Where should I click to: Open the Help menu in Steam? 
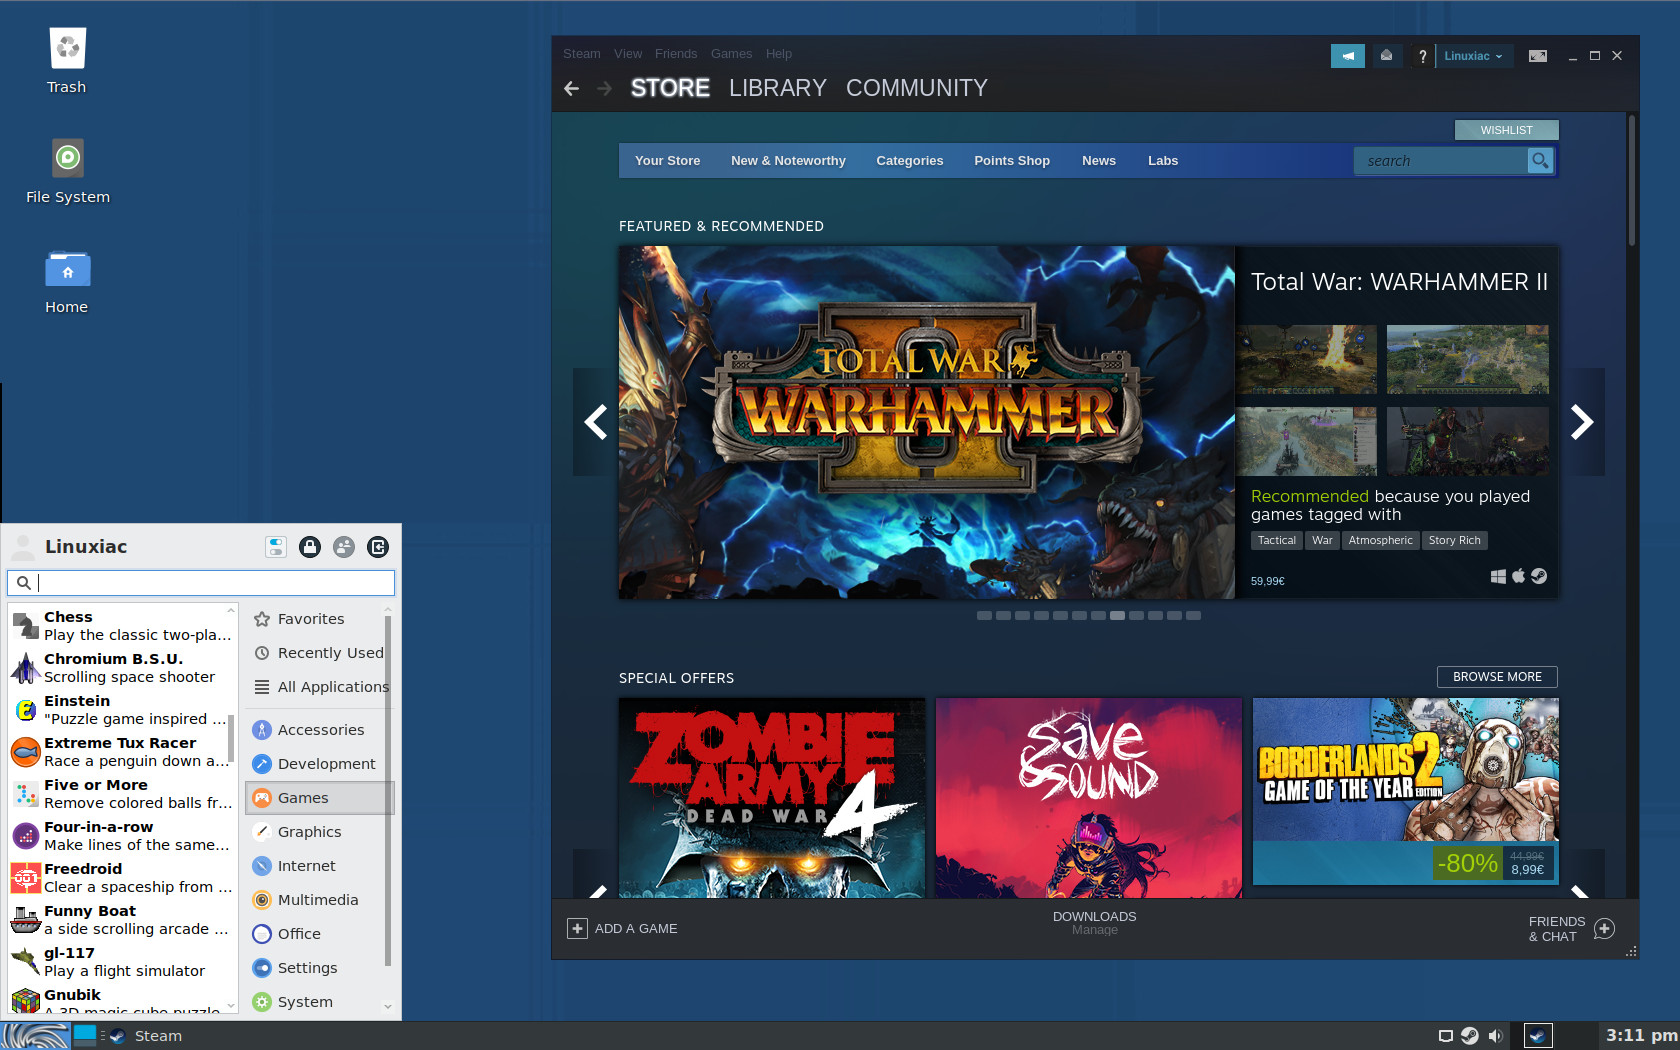click(779, 54)
